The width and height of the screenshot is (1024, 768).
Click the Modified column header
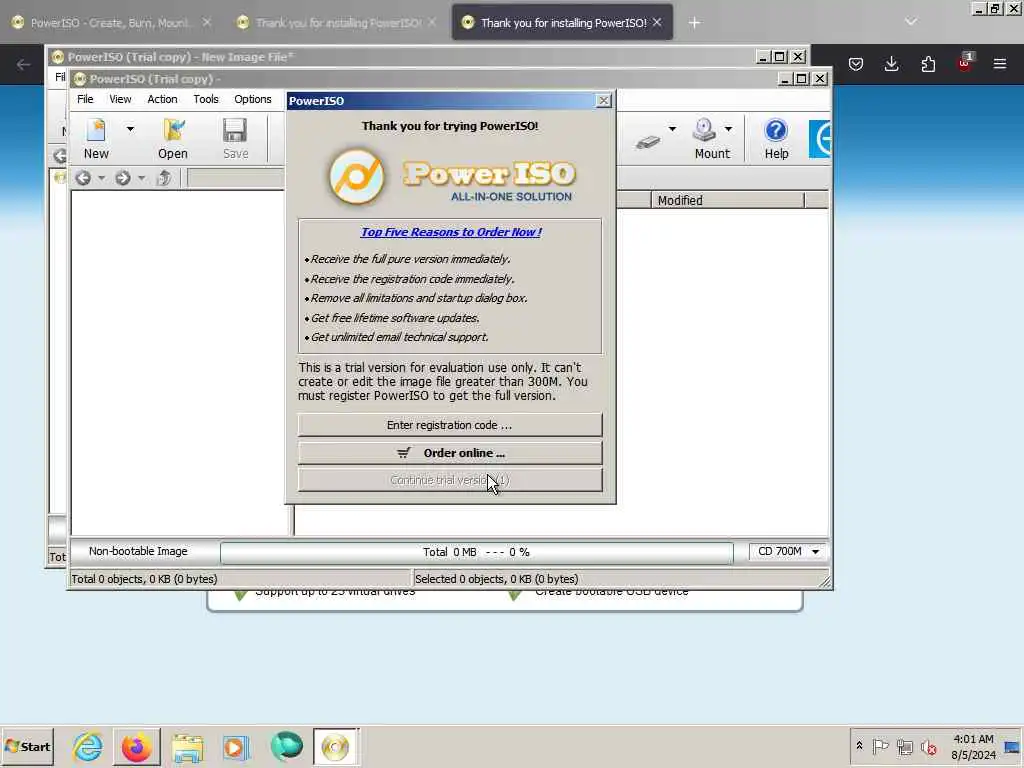pos(728,200)
